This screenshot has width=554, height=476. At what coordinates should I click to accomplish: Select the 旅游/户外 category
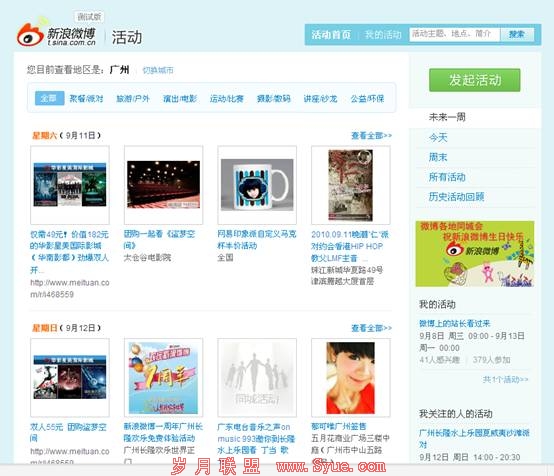tap(133, 99)
